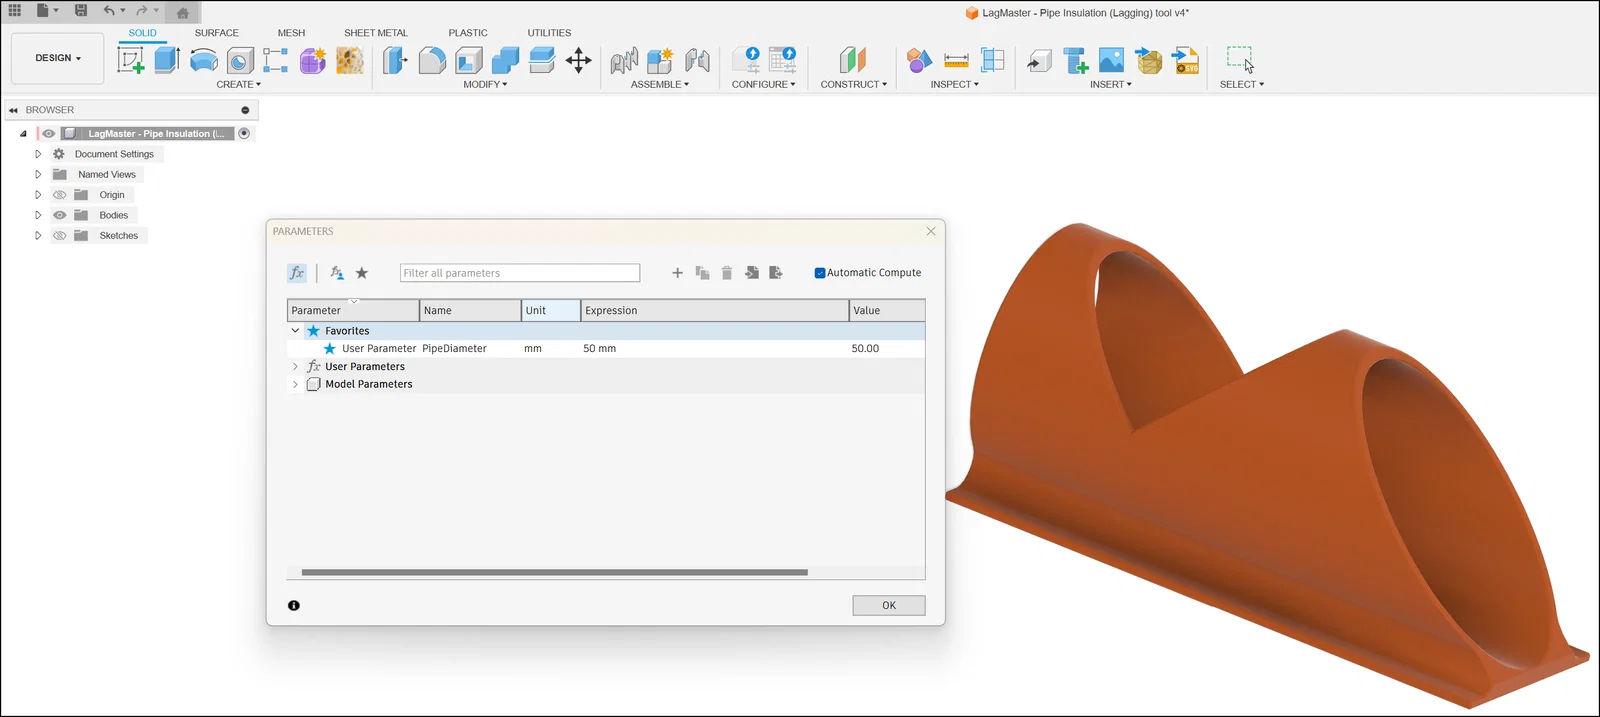This screenshot has height=717, width=1600.
Task: Show favorites with star filter icon
Action: [362, 273]
